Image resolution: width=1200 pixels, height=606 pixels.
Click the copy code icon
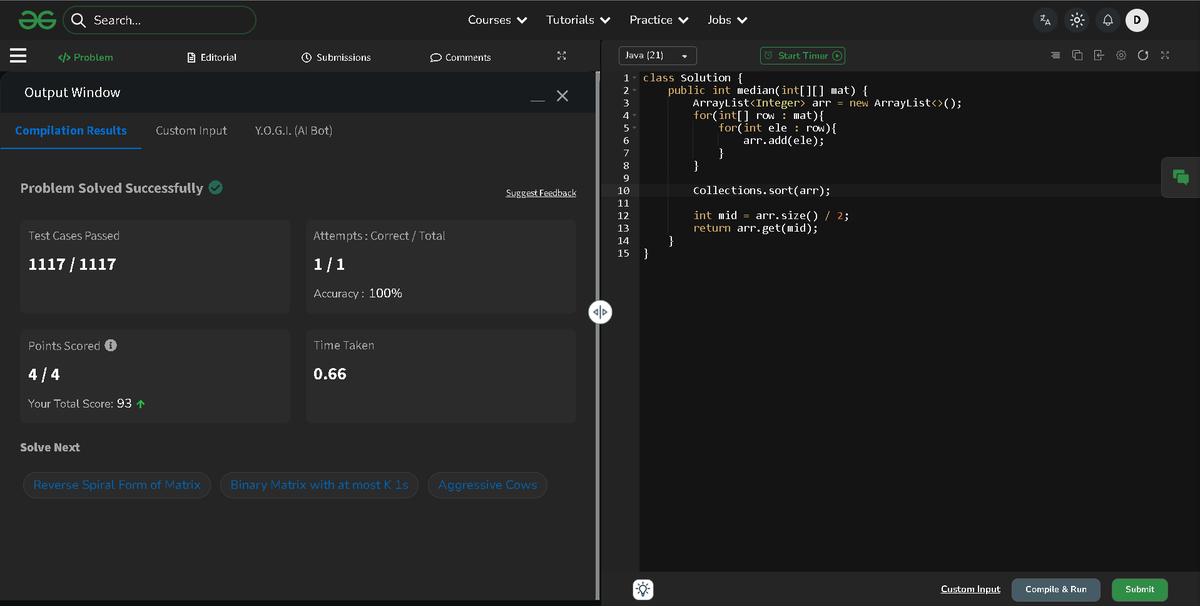click(x=1077, y=55)
